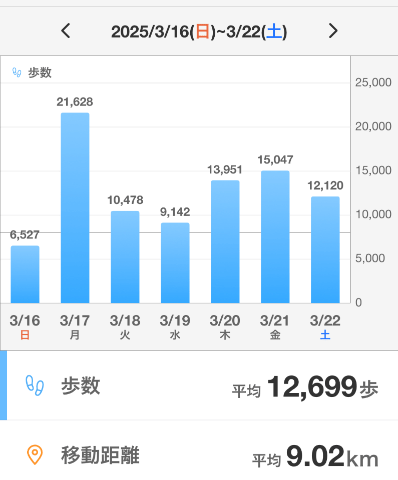Go to the next week using right arrow
The image size is (398, 480).
pos(333,31)
